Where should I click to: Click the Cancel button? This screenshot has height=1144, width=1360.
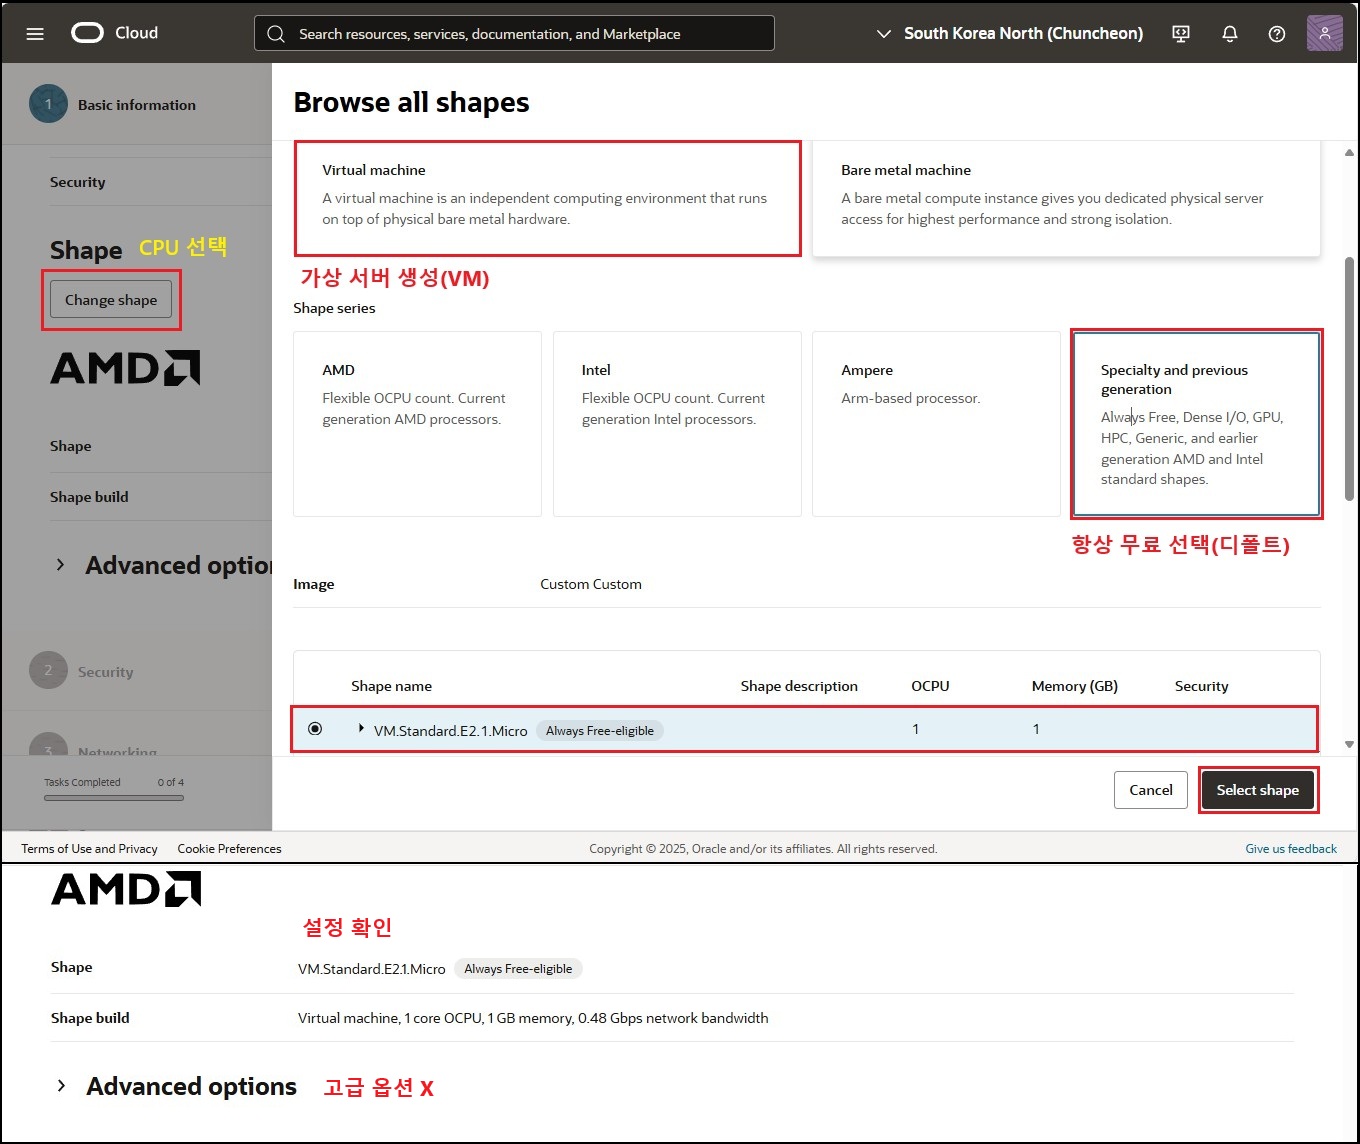point(1151,790)
